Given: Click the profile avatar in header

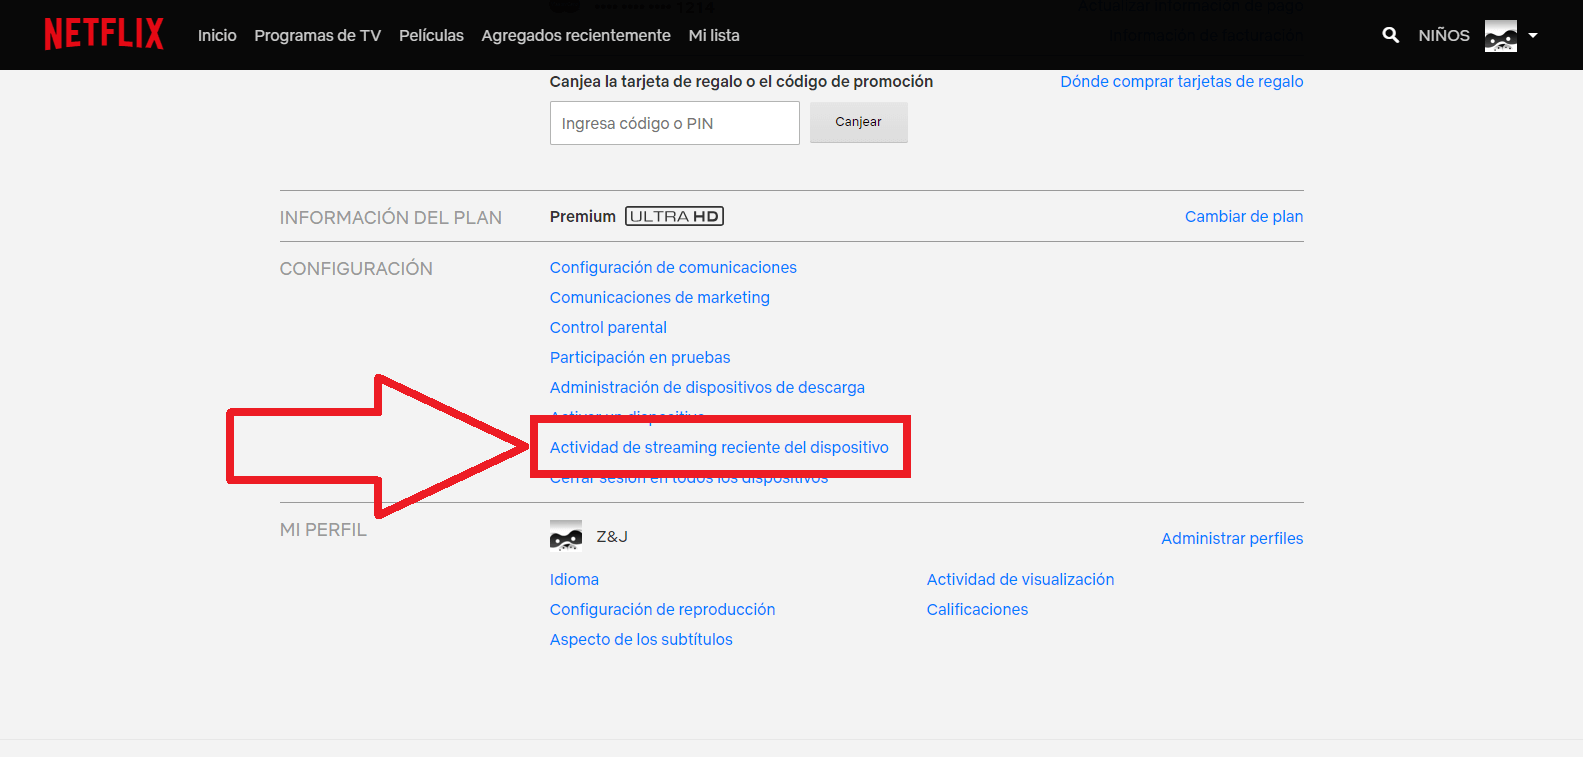Looking at the screenshot, I should click(x=1500, y=36).
